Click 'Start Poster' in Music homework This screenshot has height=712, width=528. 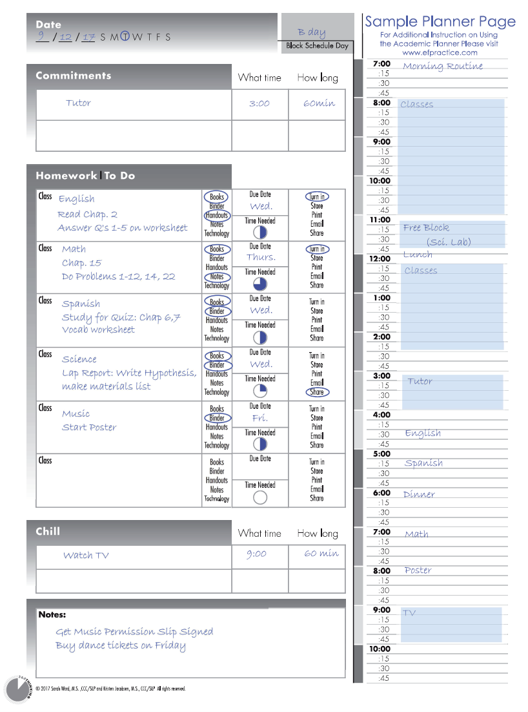point(89,427)
